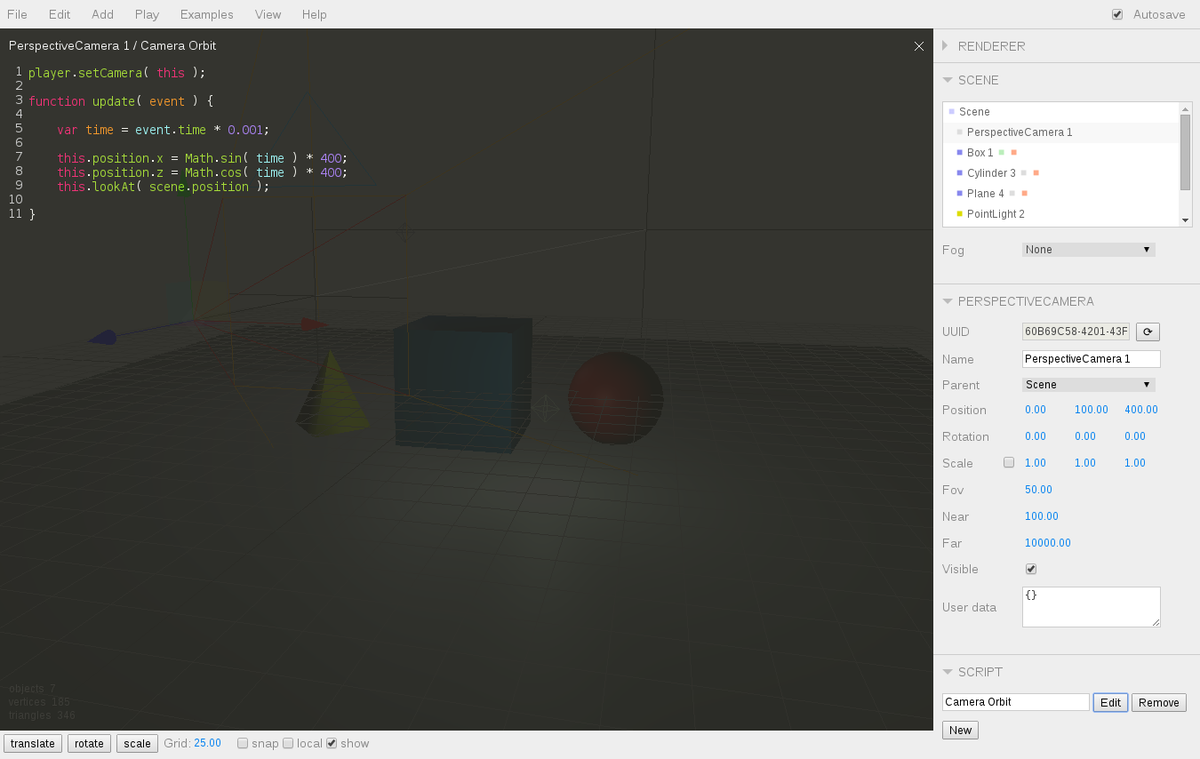This screenshot has height=759, width=1200.
Task: Click the green geometry square on the Box 1 row
Action: pyautogui.click(x=1002, y=153)
